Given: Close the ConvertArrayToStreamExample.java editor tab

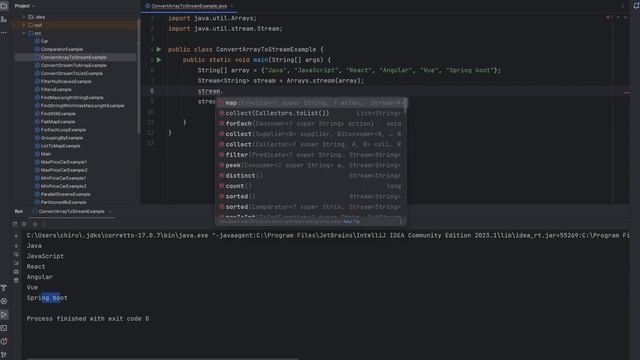Looking at the screenshot, I should tap(232, 6).
